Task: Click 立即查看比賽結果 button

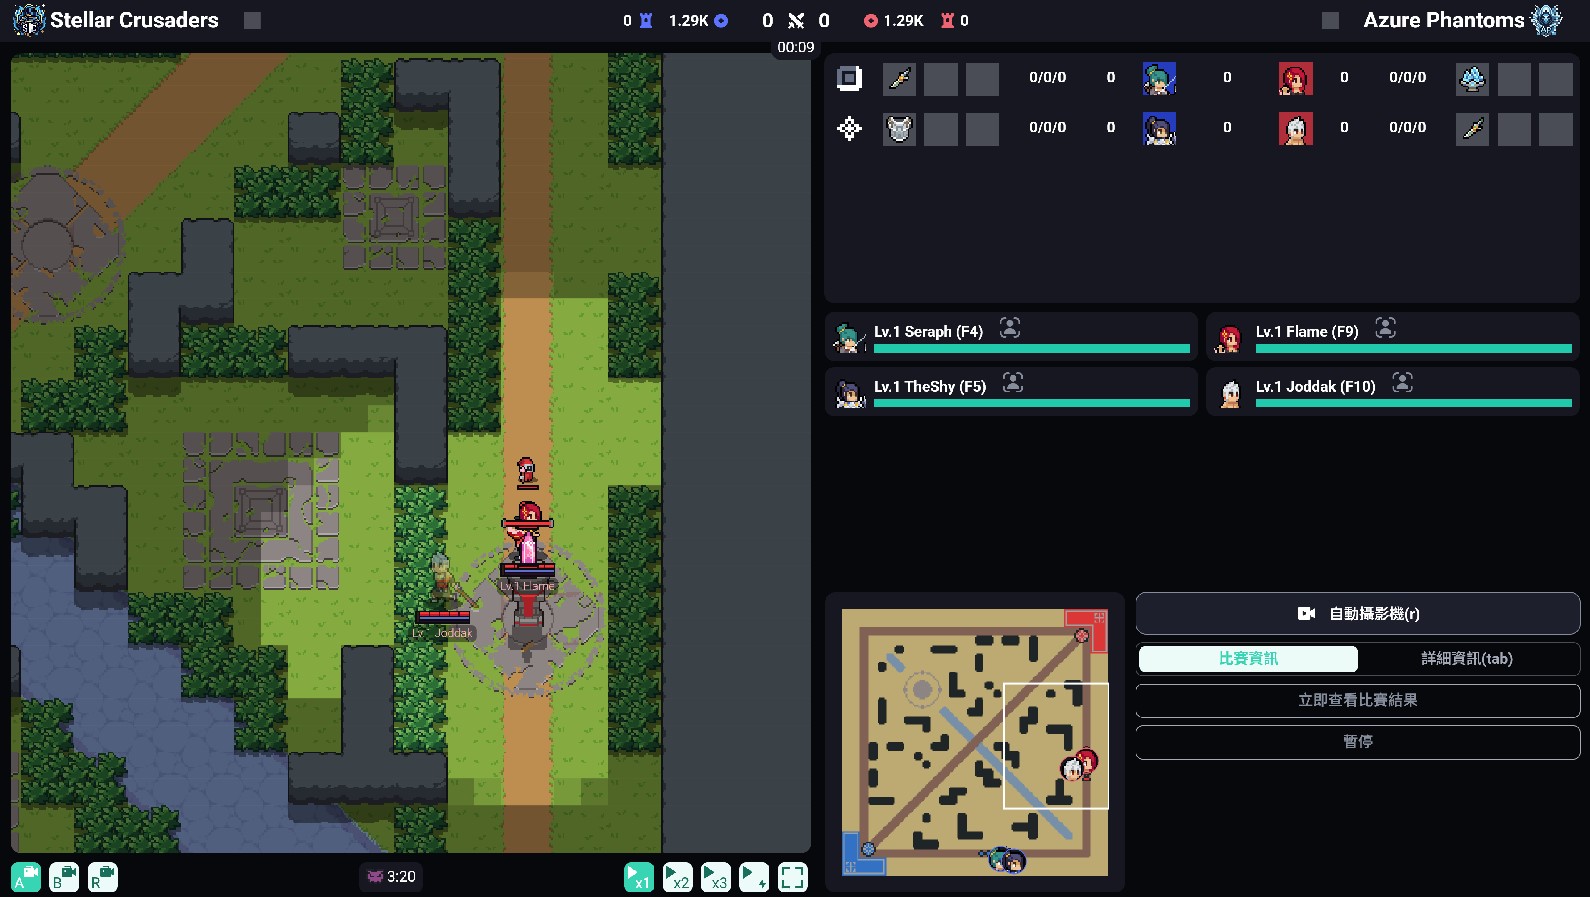Action: (1357, 700)
